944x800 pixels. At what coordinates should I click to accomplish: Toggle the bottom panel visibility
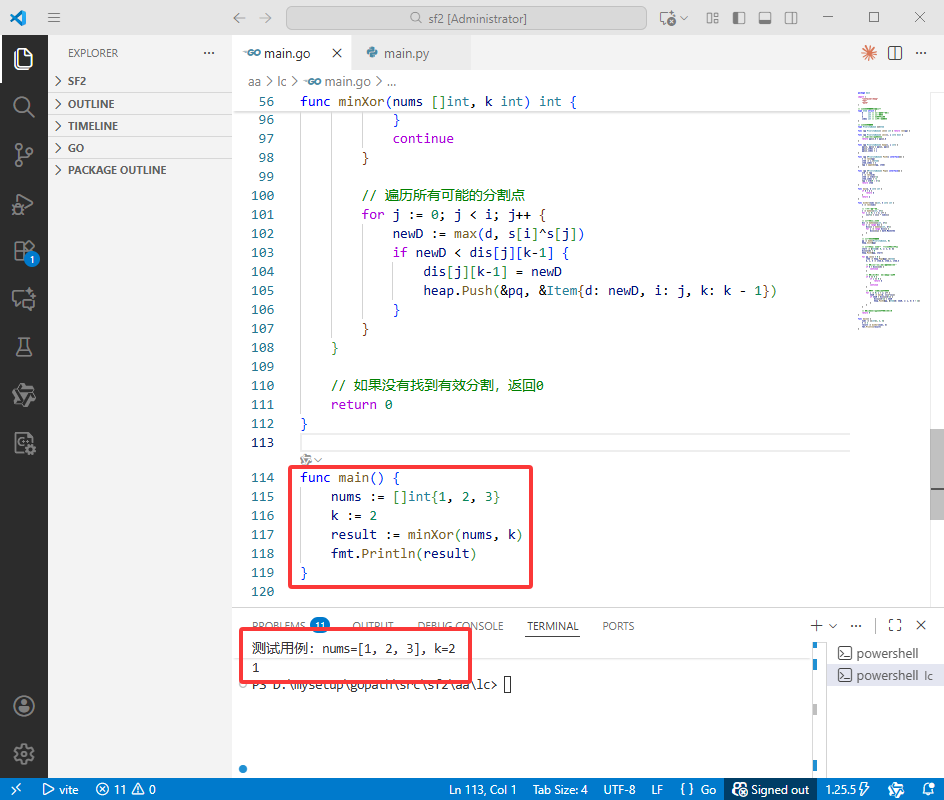[x=765, y=18]
